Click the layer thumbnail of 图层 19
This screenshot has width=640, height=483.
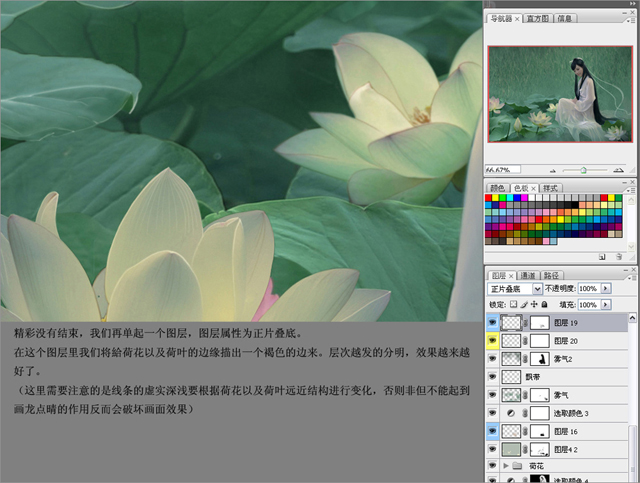coord(511,323)
